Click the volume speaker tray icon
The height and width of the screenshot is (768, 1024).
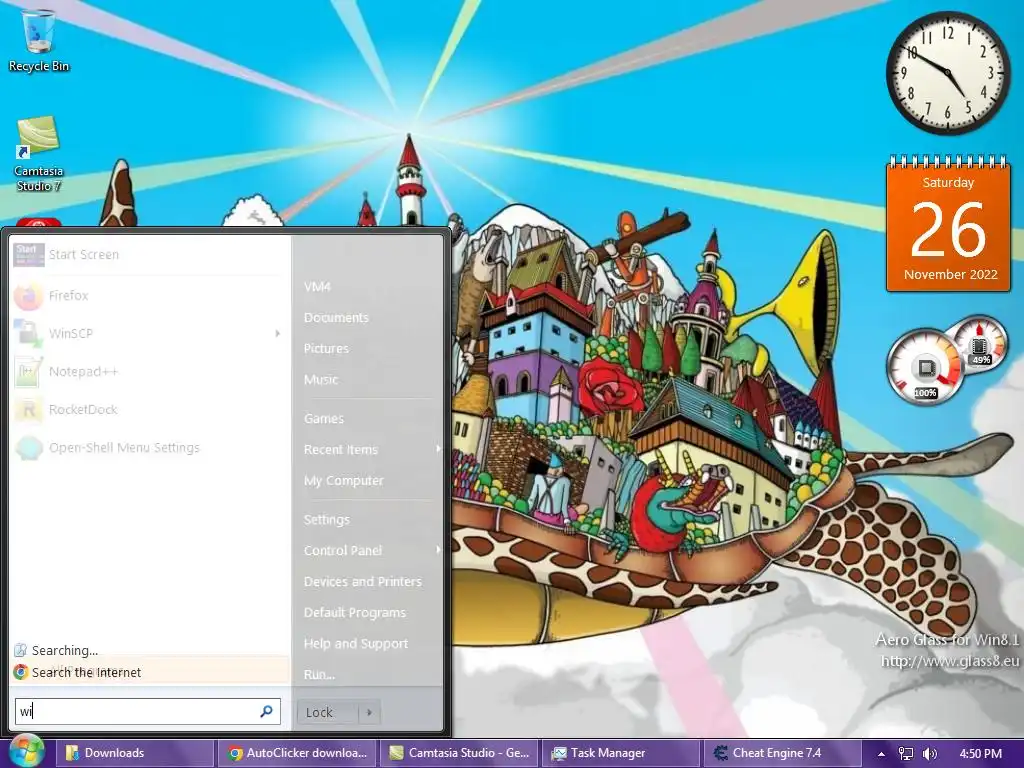(929, 753)
